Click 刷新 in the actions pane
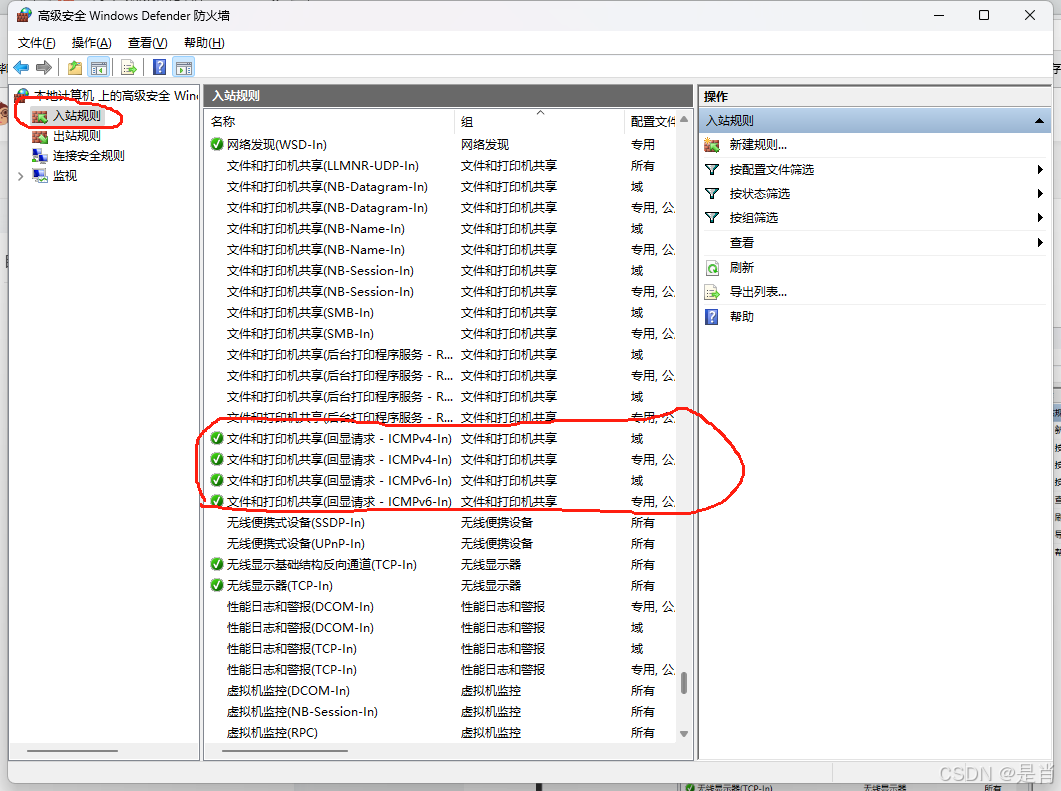1061x791 pixels. (742, 268)
